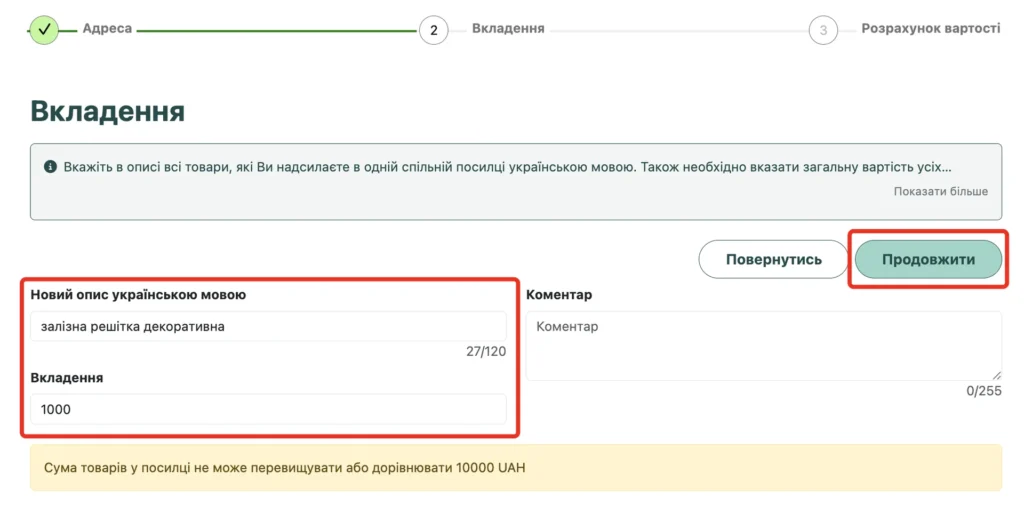This screenshot has width=1024, height=521.
Task: Focus the Ukrainian description input field
Action: coord(268,326)
